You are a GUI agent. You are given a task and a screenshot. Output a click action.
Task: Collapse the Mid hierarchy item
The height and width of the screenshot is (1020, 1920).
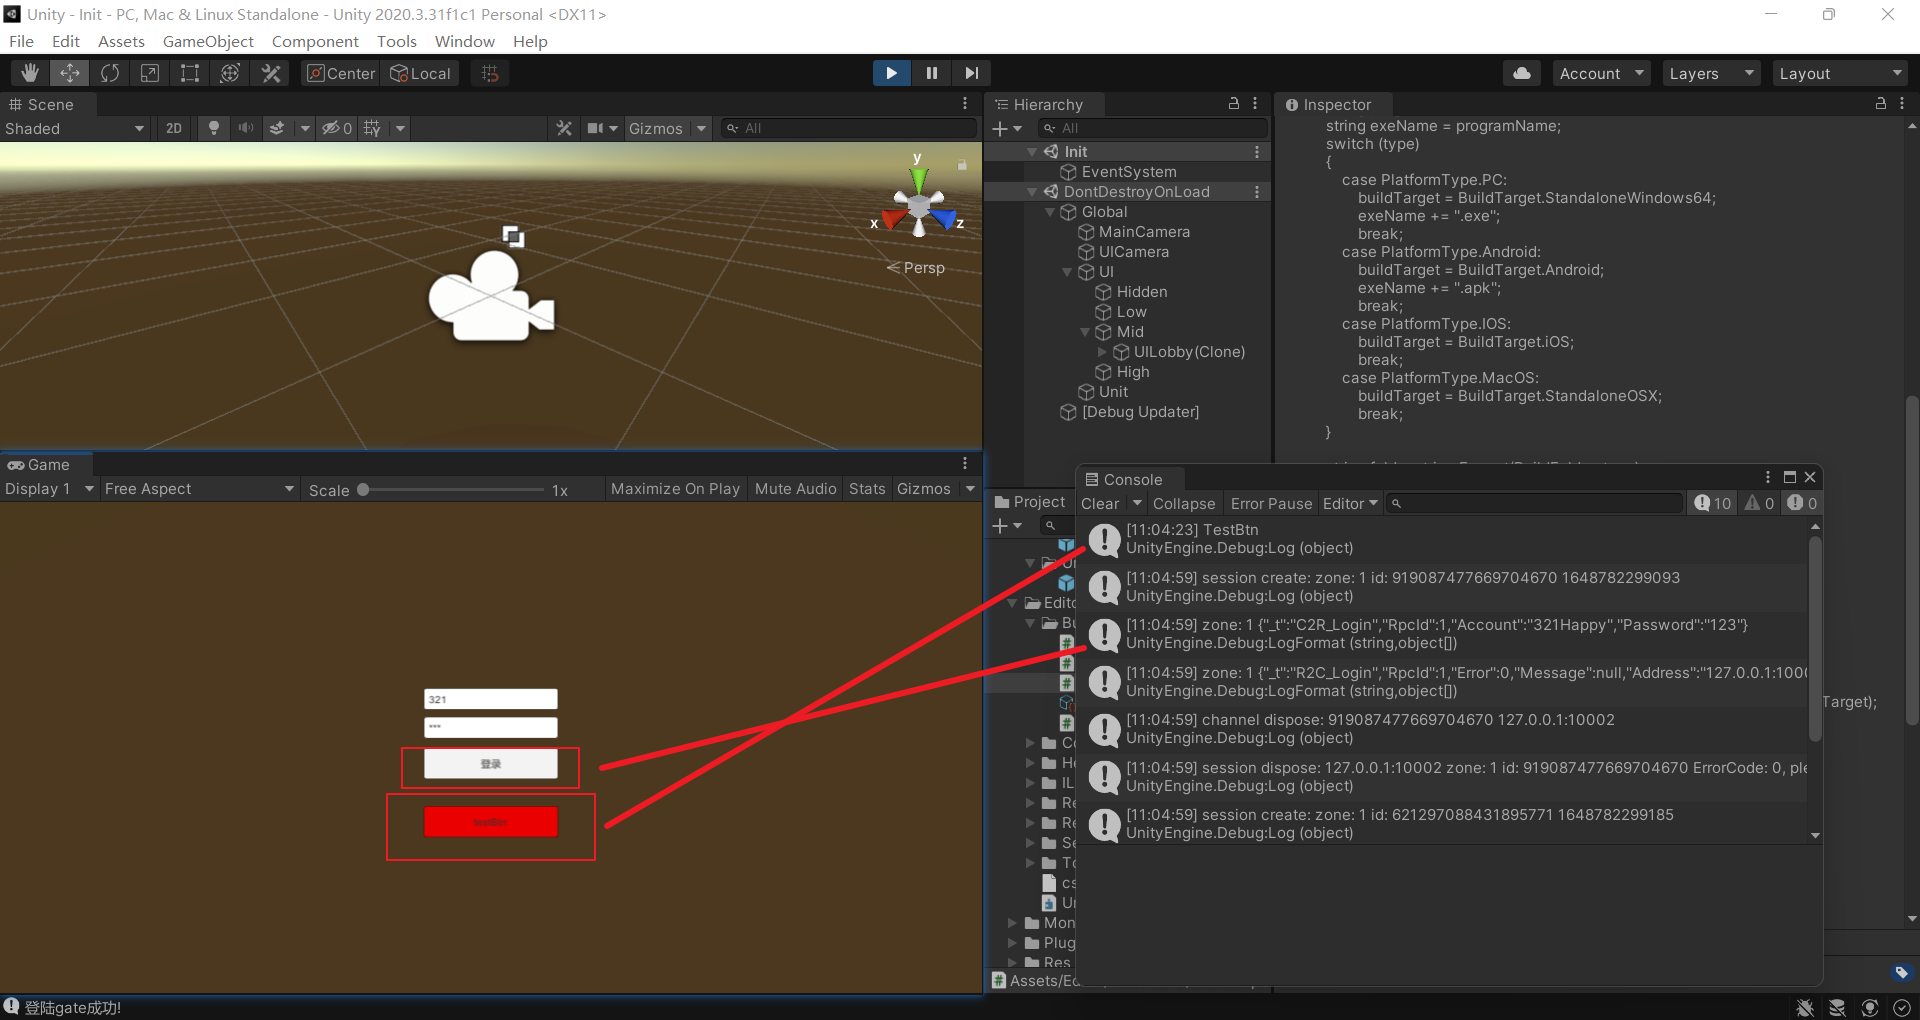(1085, 332)
